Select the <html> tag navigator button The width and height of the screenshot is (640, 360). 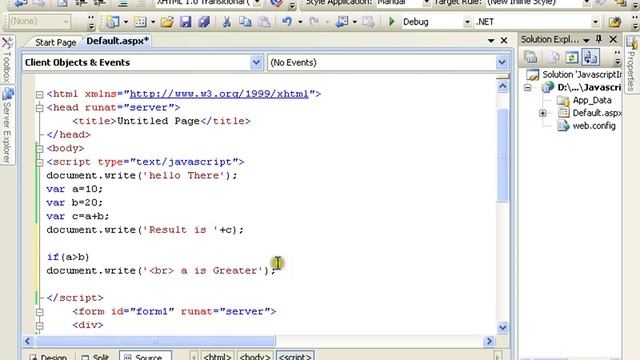tap(218, 356)
